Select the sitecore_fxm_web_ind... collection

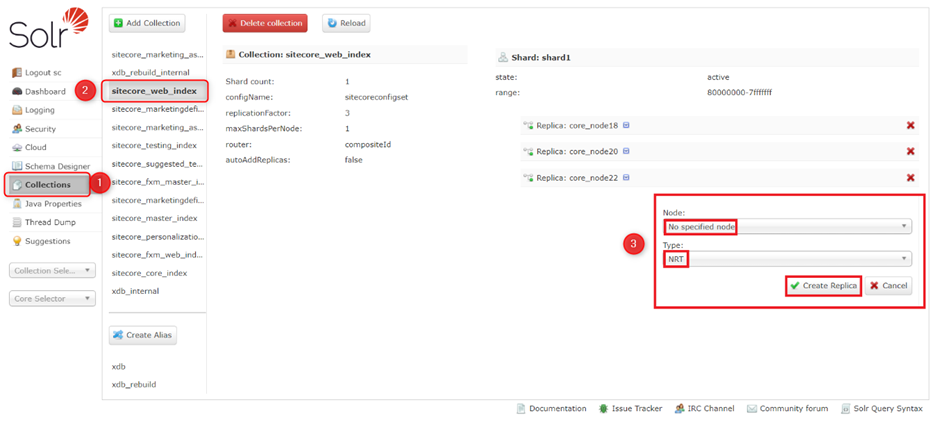[x=158, y=255]
